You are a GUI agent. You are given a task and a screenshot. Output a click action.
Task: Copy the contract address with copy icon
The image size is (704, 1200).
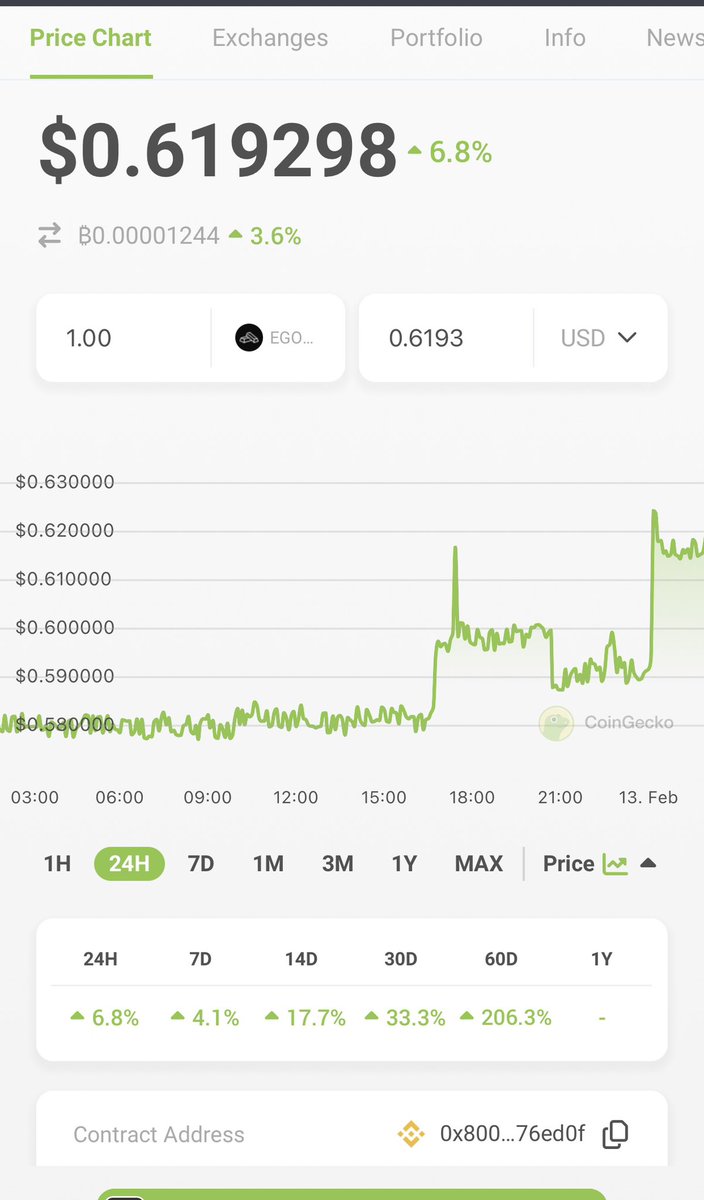click(x=616, y=1134)
